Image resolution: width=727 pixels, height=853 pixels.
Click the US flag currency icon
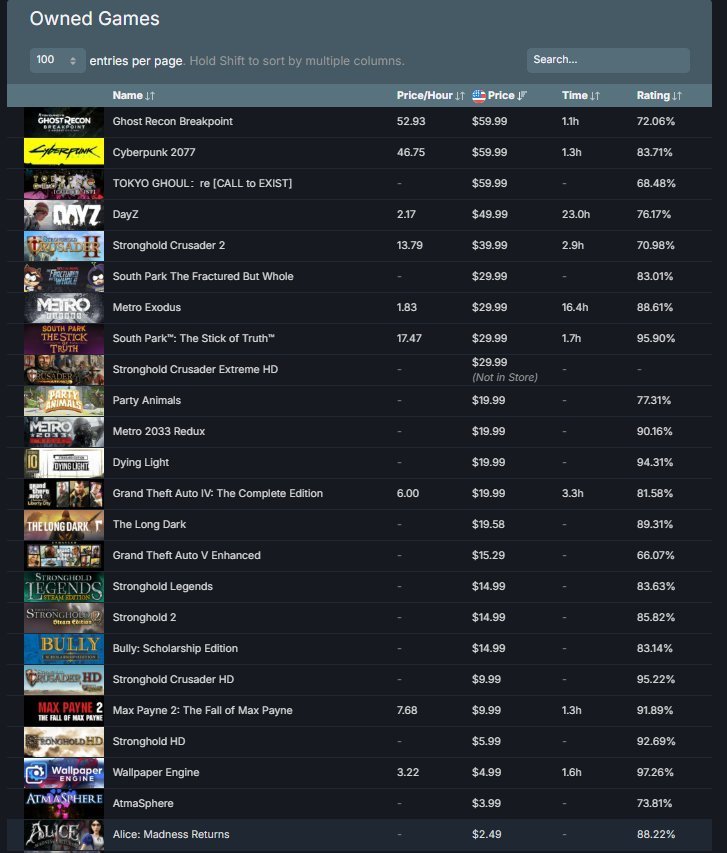click(x=479, y=96)
